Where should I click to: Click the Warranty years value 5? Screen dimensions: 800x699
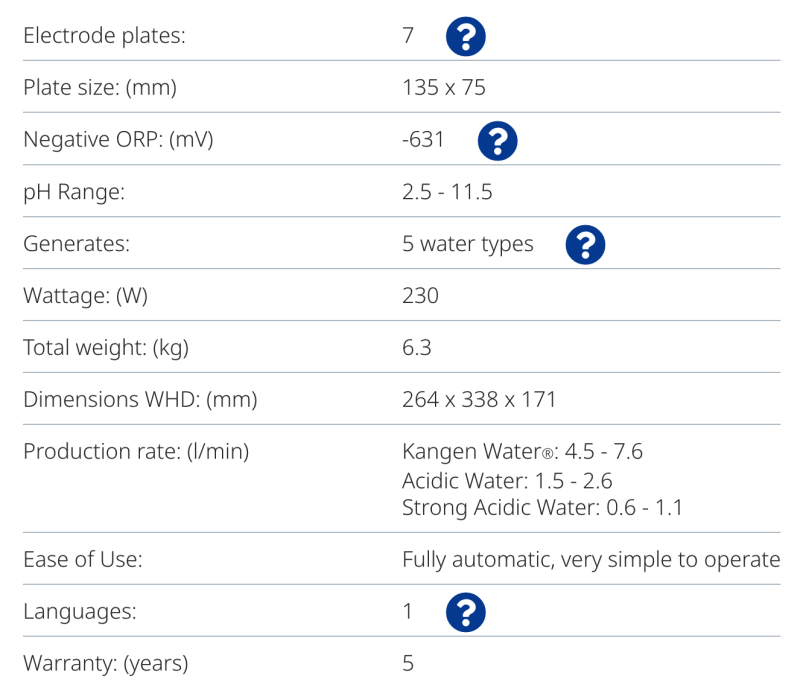tap(408, 664)
